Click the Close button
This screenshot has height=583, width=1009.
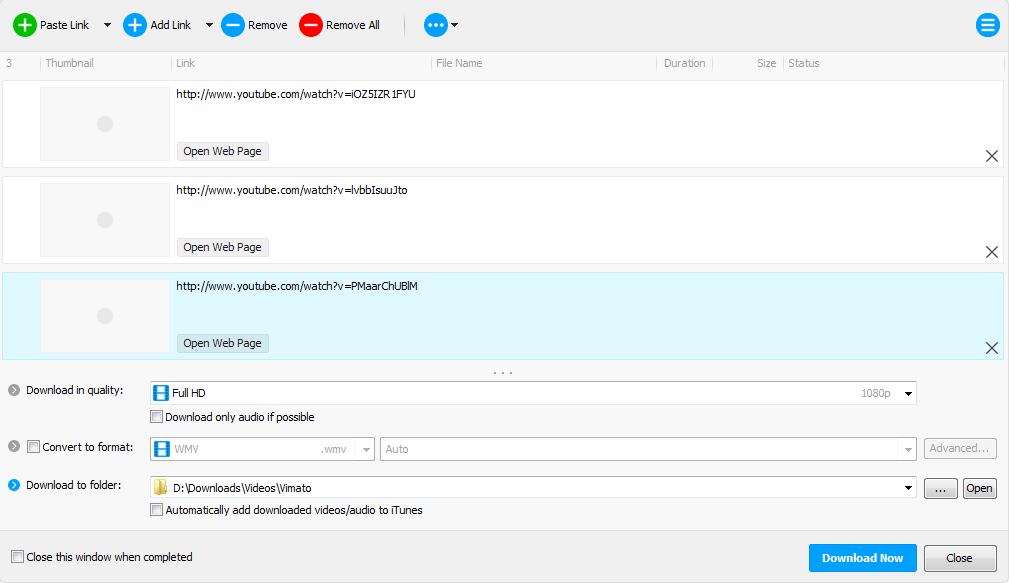click(959, 558)
